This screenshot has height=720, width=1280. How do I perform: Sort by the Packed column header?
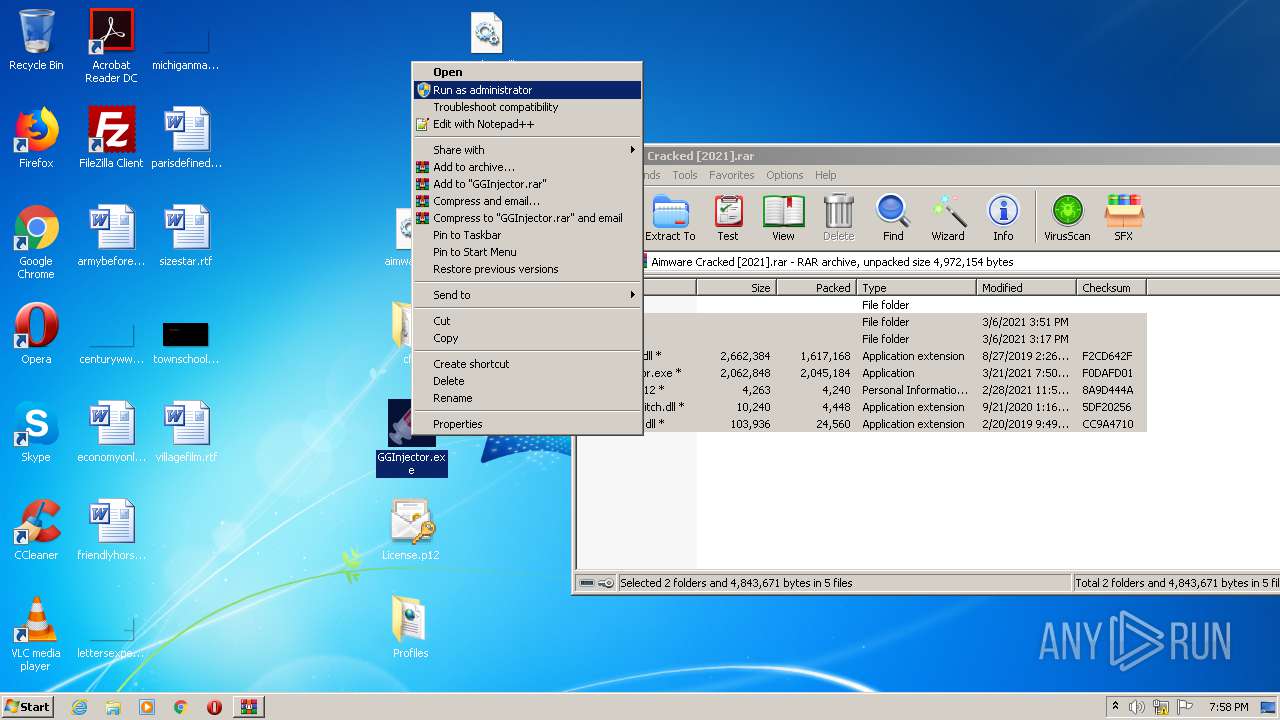click(x=816, y=288)
